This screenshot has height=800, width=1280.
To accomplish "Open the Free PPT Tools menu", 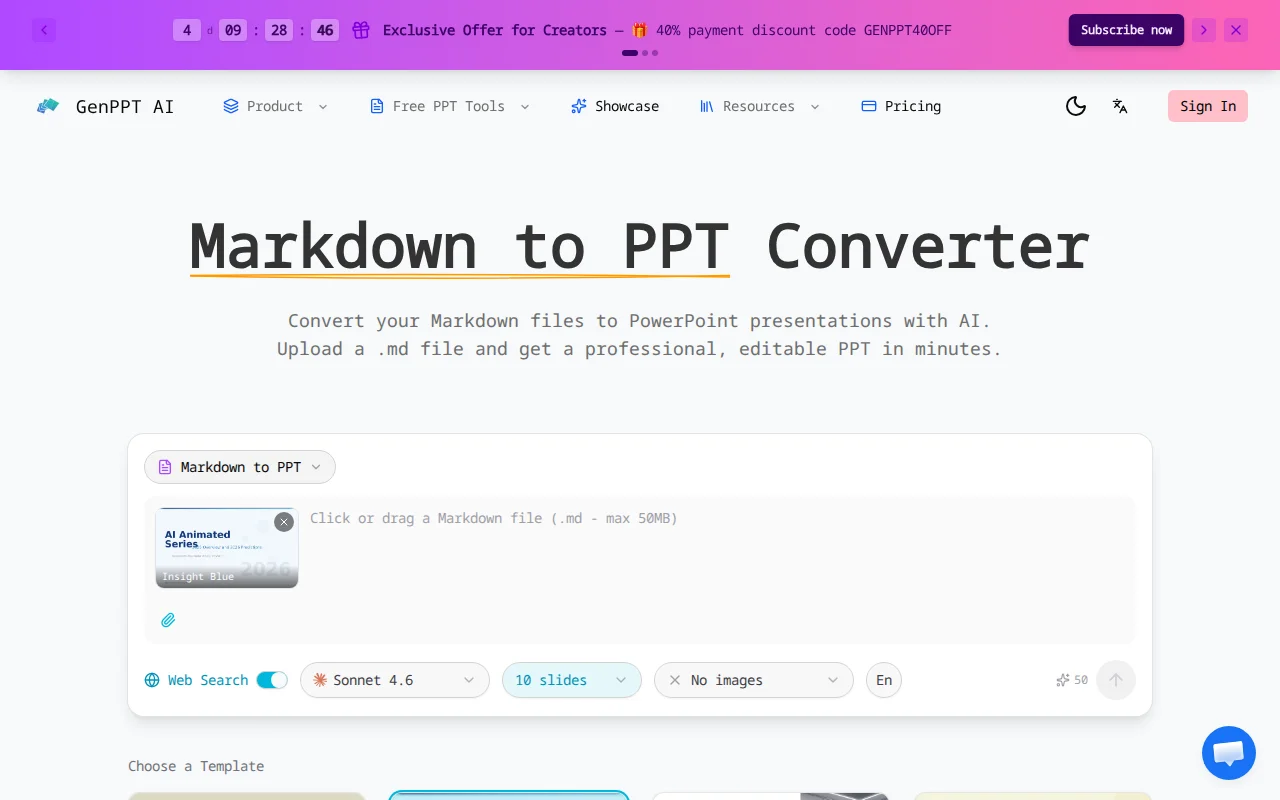I will click(x=449, y=106).
